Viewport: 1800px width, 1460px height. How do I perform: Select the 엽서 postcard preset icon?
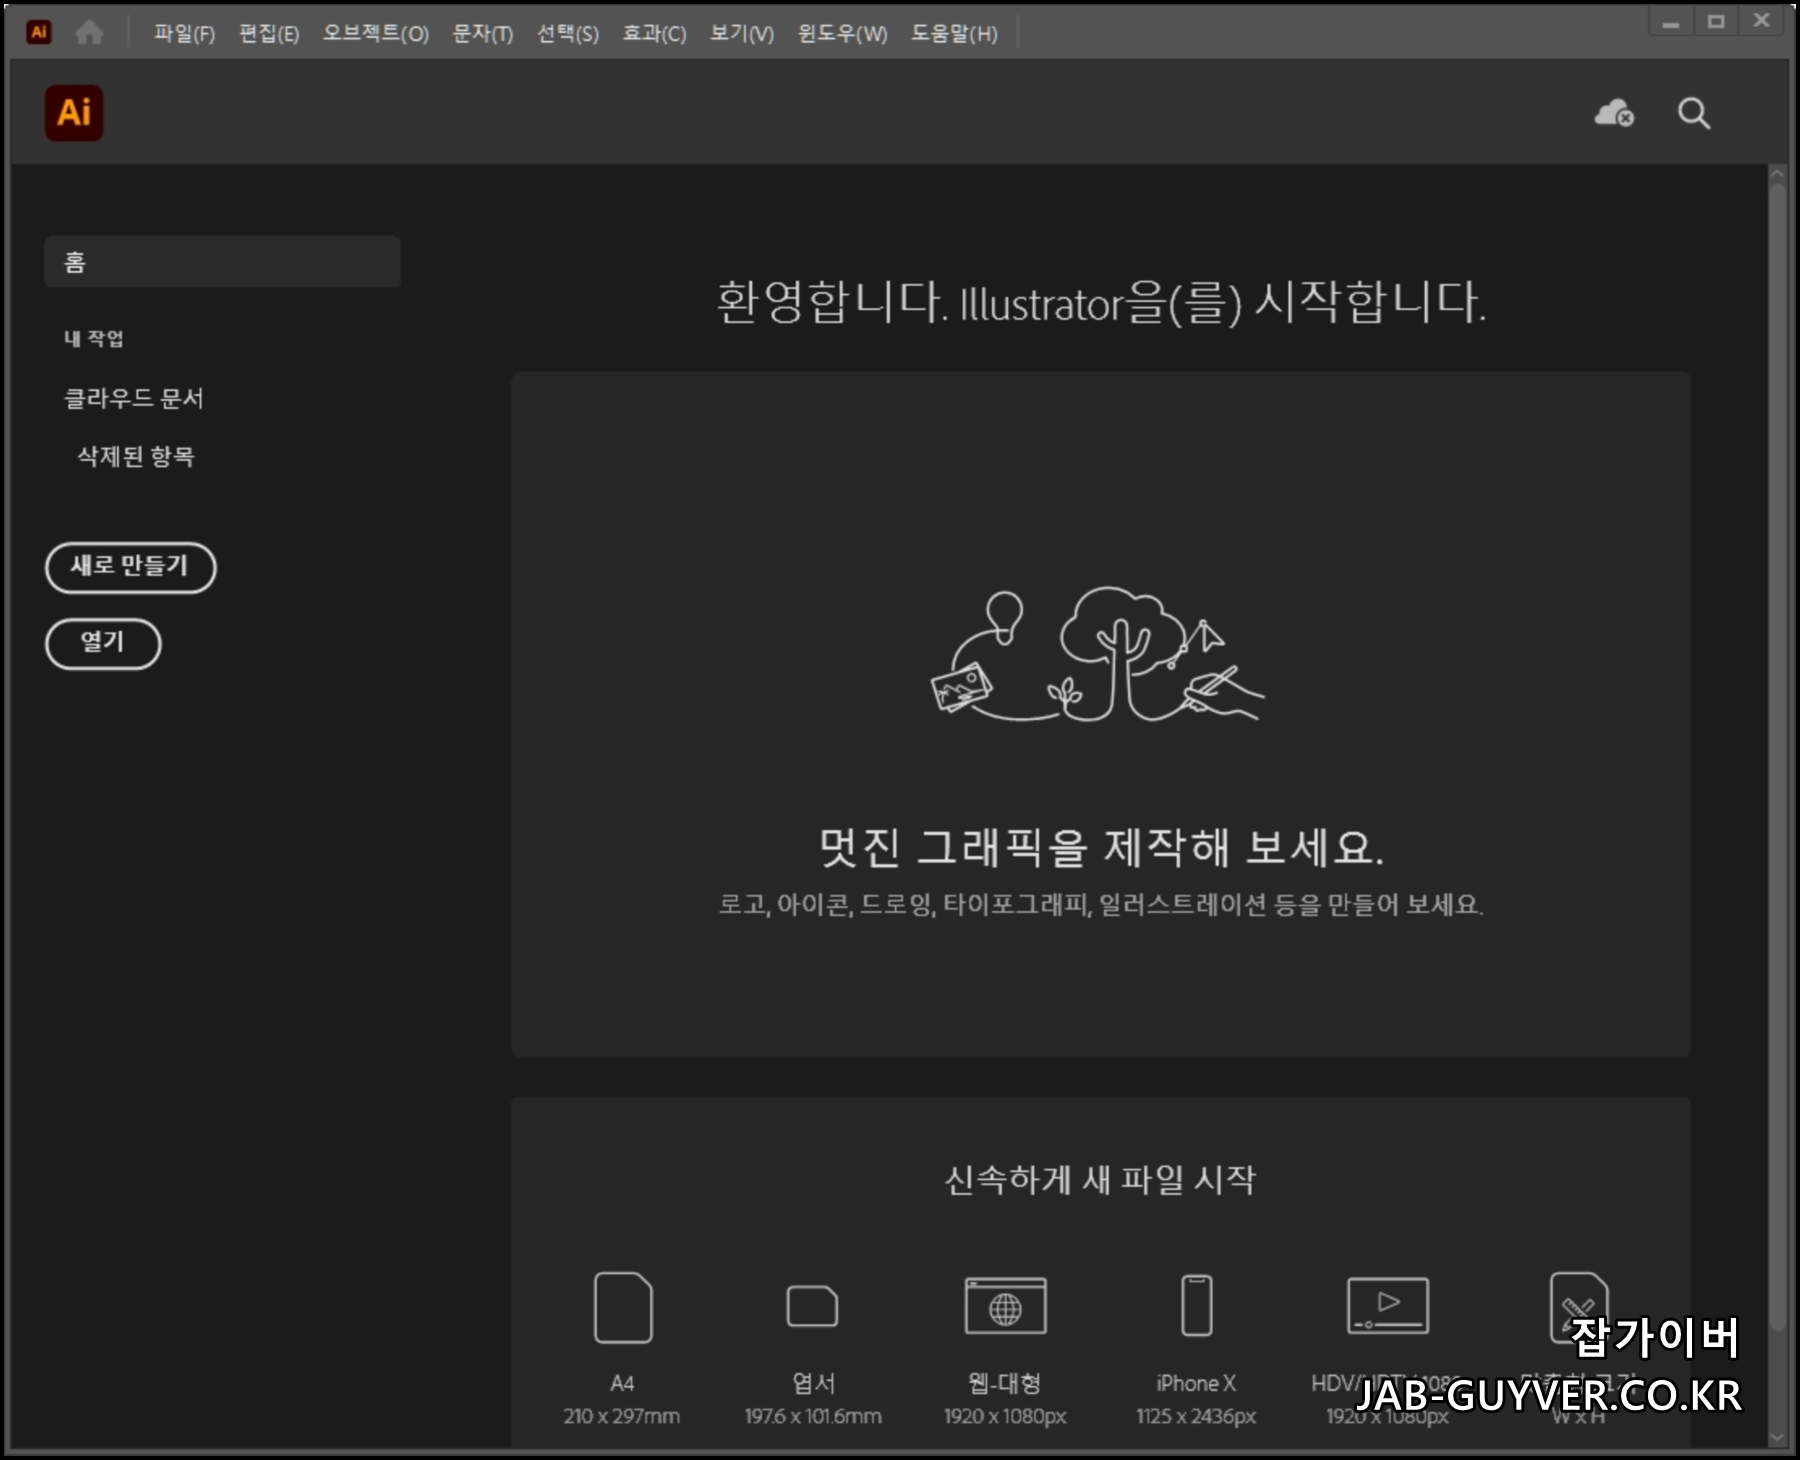tap(812, 1306)
